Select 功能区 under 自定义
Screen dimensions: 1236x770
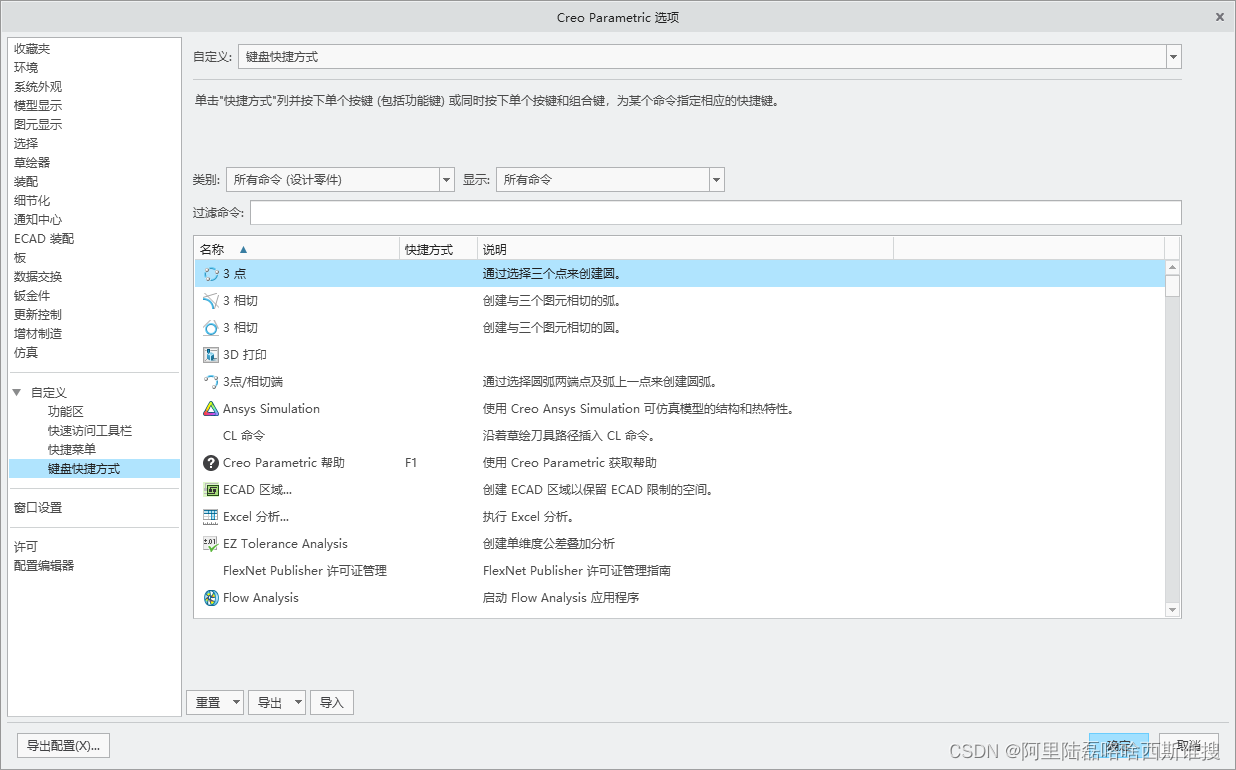pos(66,411)
